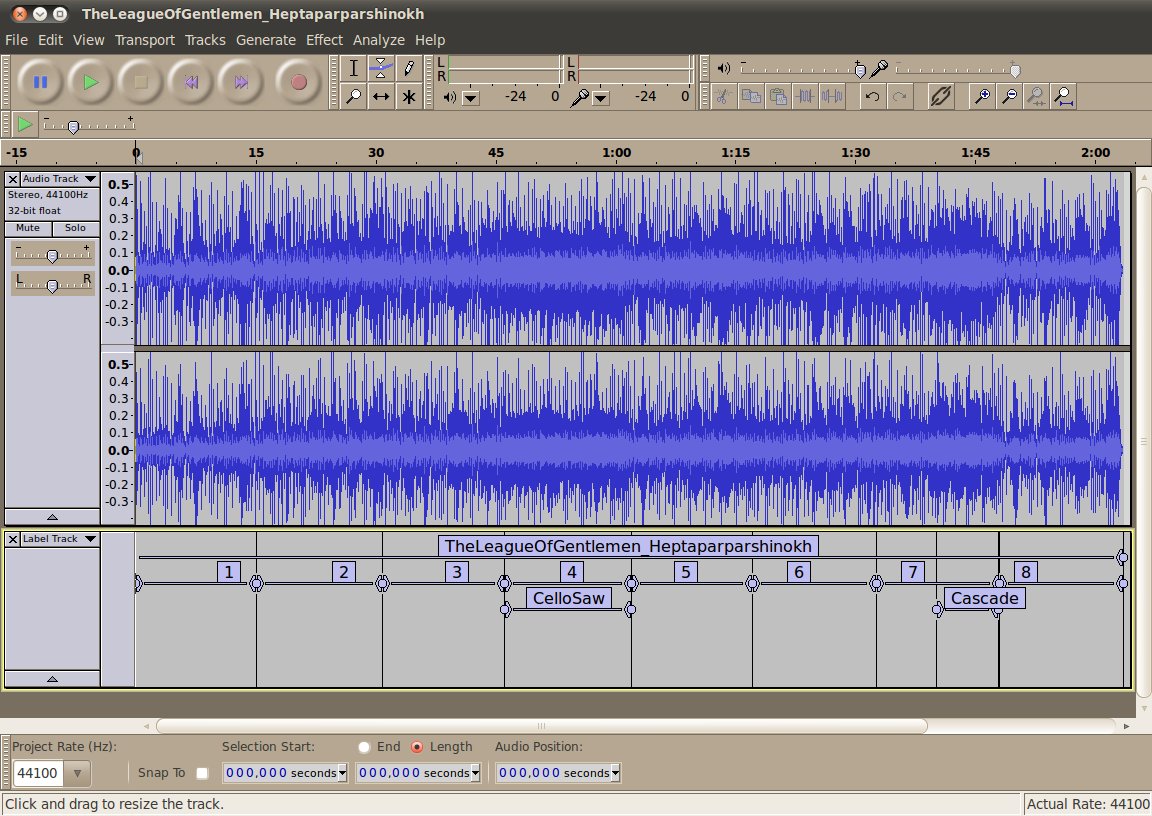Expand the Project Rate dropdown
Image resolution: width=1152 pixels, height=816 pixels.
coord(77,773)
